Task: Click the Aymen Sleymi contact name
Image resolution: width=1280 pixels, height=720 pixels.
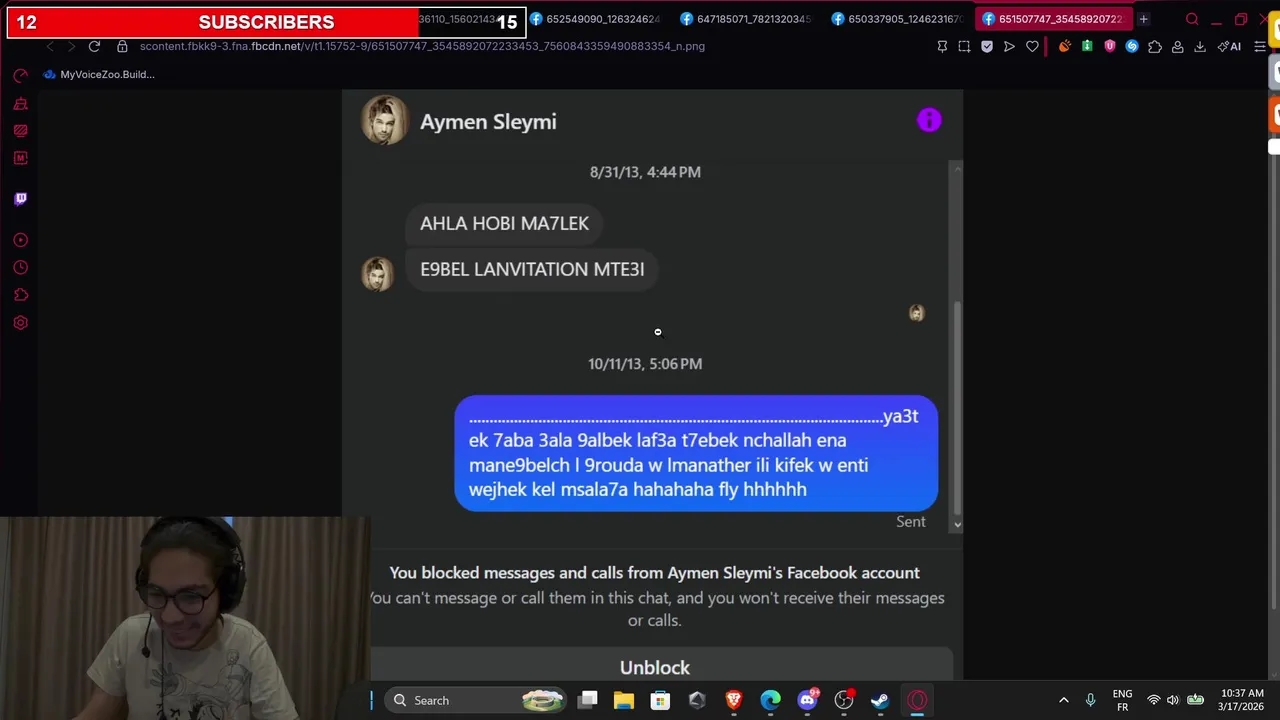Action: click(488, 122)
